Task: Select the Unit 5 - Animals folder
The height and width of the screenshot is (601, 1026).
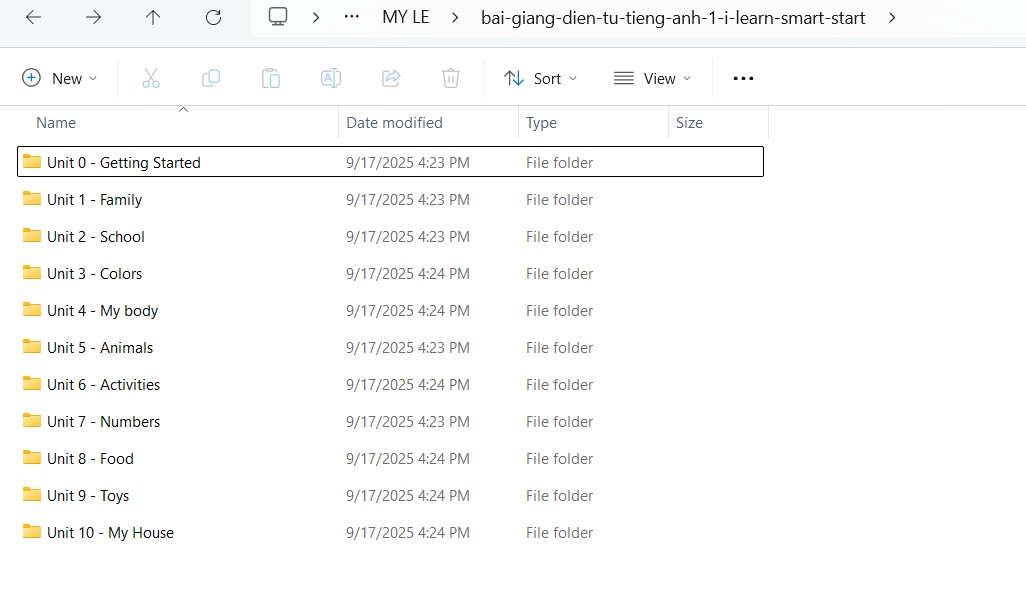Action: coord(100,348)
